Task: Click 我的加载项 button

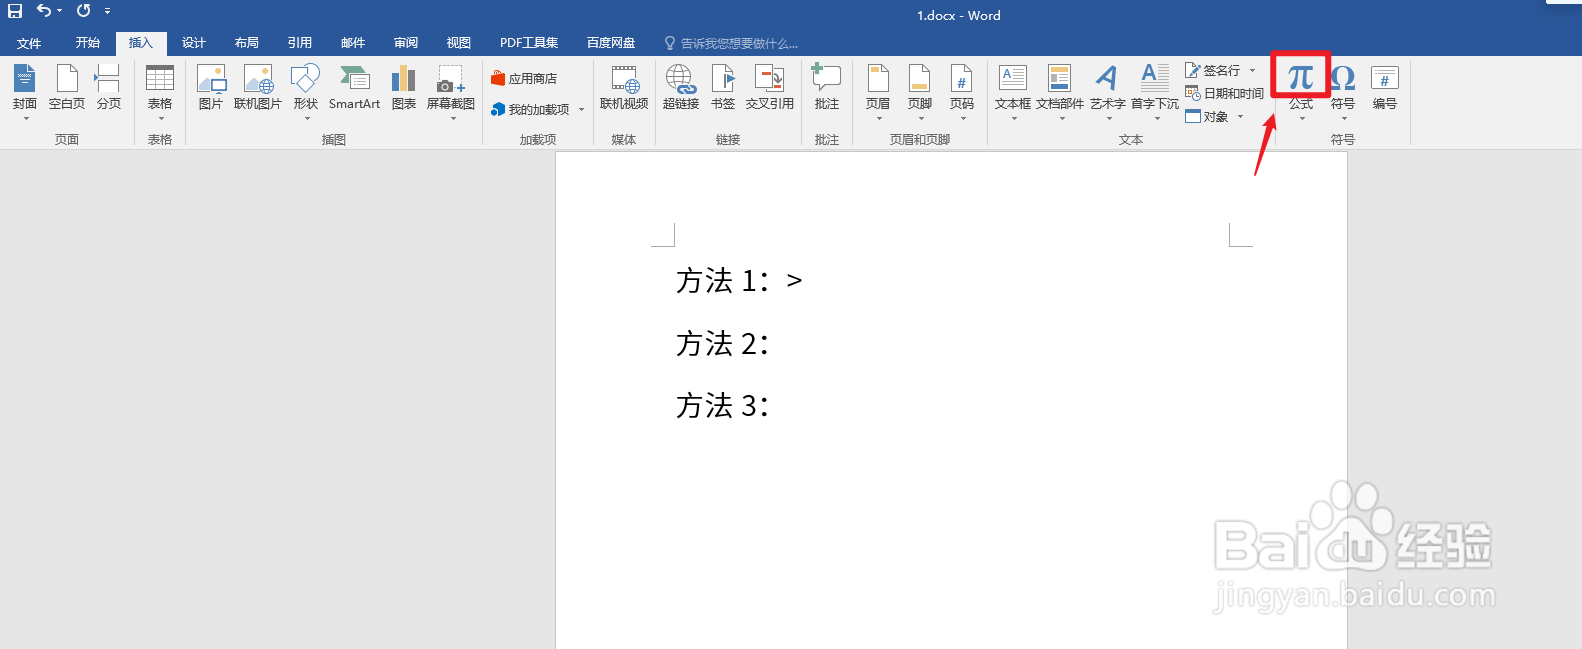Action: [x=530, y=109]
